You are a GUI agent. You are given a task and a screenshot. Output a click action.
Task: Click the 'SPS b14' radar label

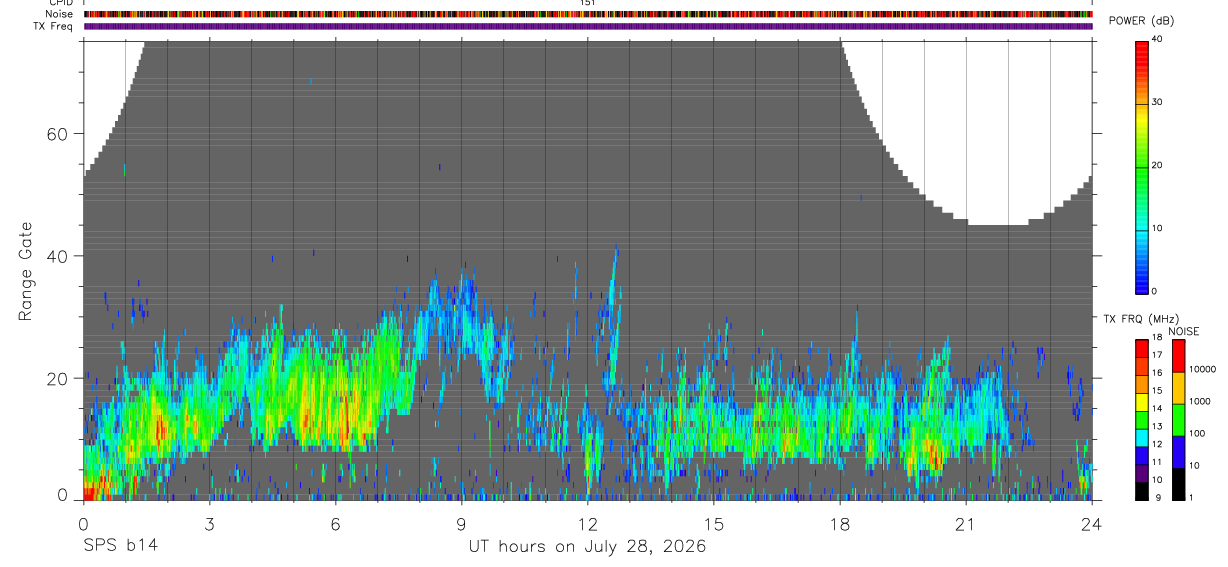coord(120,546)
